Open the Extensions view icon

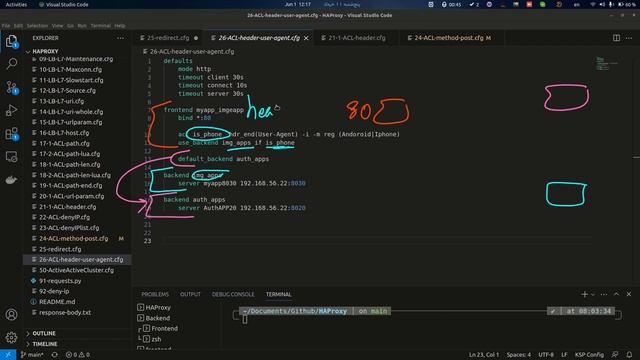coord(11,133)
